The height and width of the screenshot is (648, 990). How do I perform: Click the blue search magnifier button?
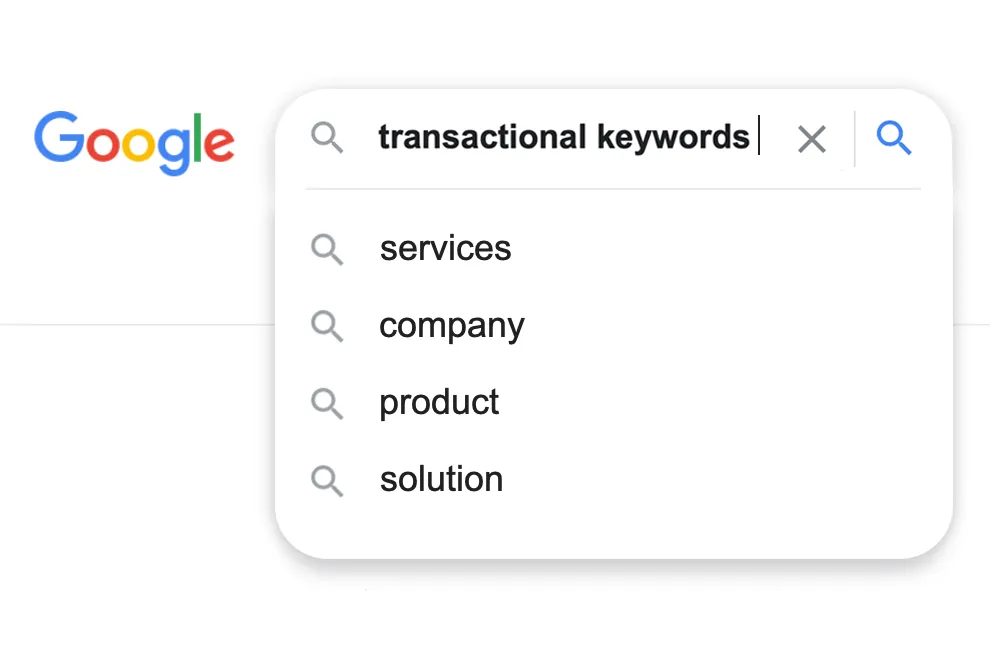point(893,139)
